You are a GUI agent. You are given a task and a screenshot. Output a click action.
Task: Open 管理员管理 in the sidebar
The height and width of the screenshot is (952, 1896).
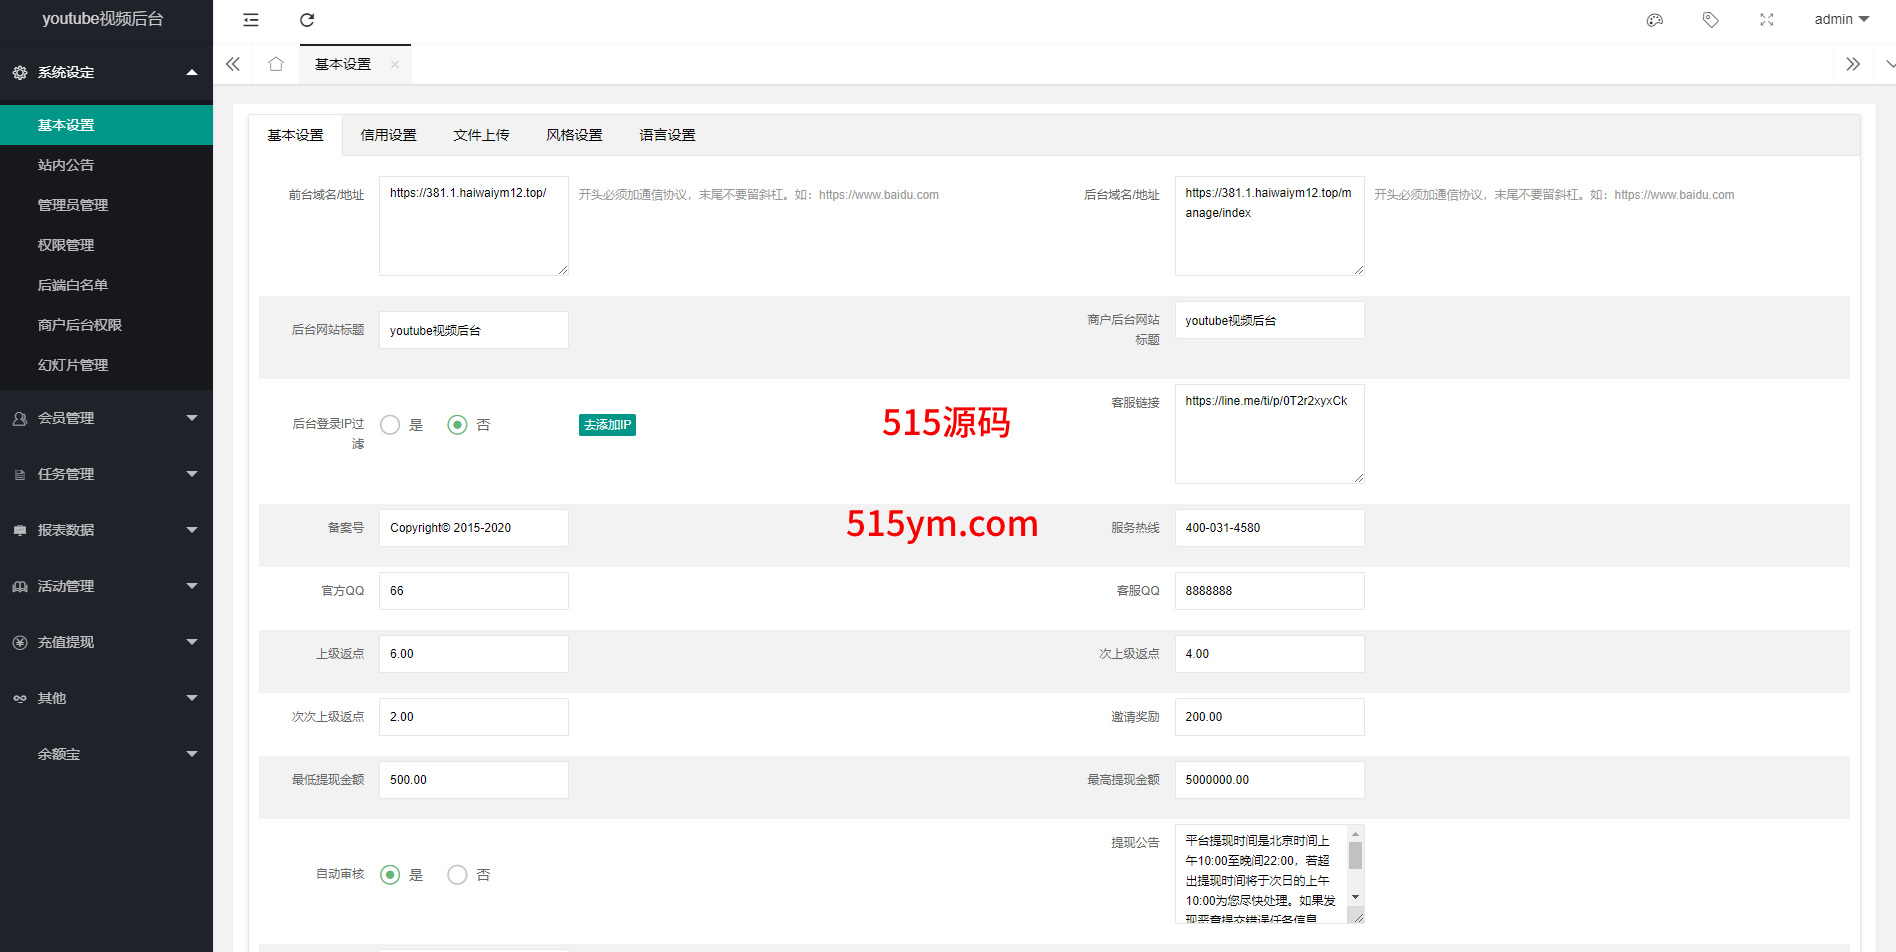73,205
